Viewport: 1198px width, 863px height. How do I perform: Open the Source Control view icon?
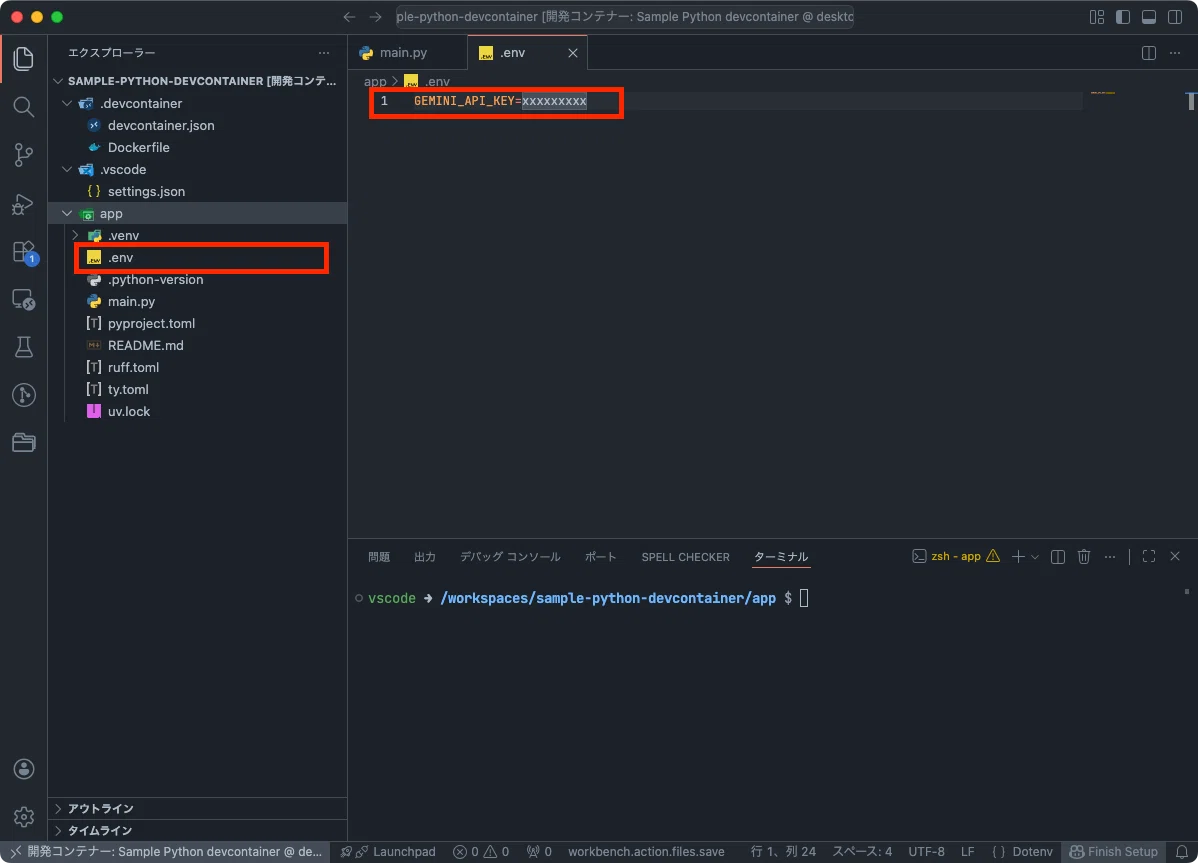(x=24, y=155)
